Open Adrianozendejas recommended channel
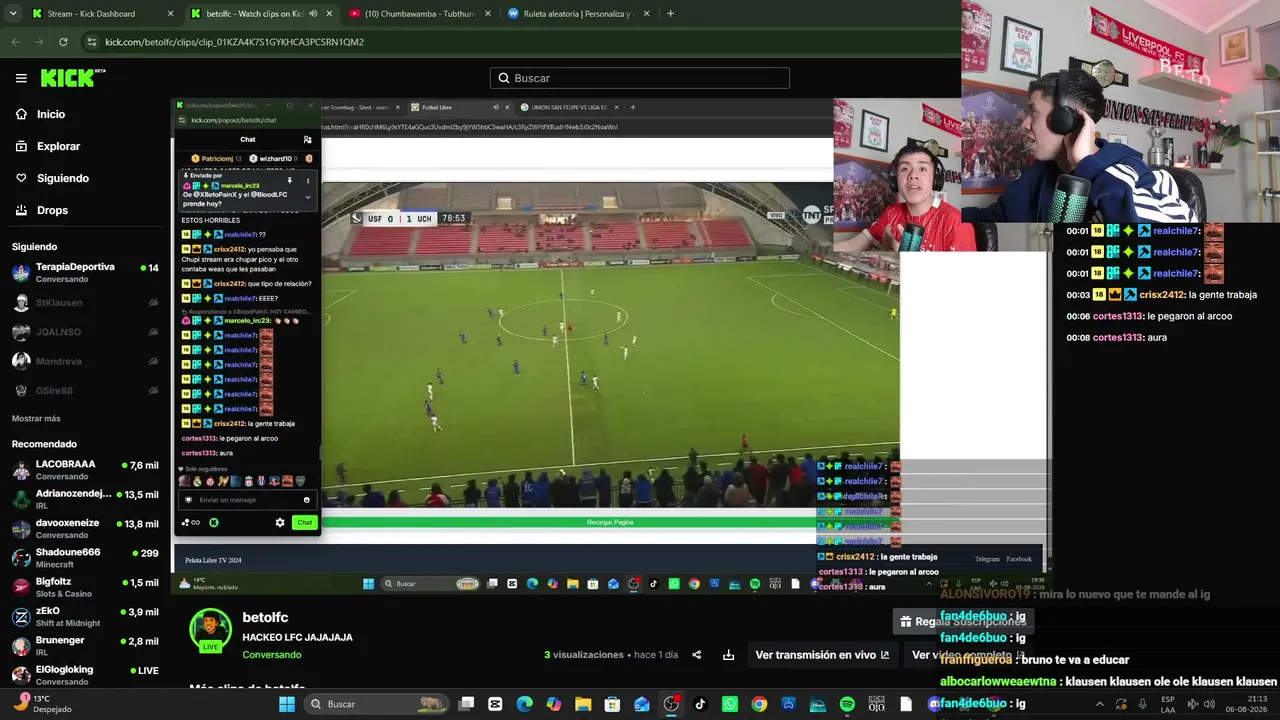Image resolution: width=1280 pixels, height=720 pixels. coord(85,499)
